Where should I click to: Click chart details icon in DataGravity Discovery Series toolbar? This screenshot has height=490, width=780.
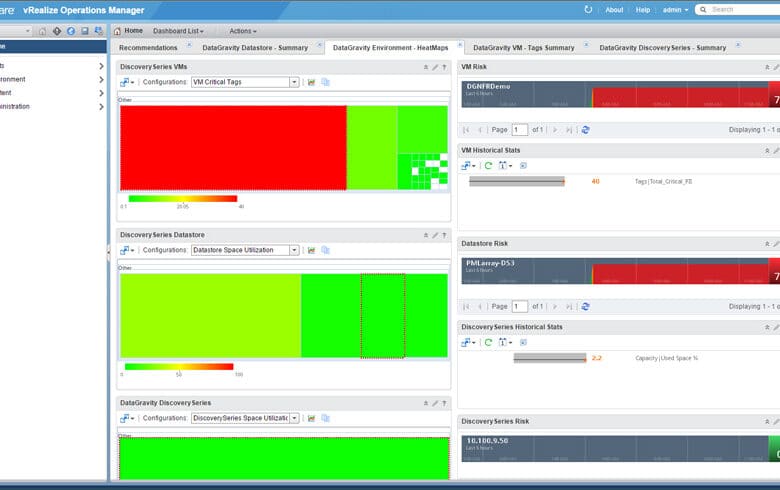coord(311,418)
